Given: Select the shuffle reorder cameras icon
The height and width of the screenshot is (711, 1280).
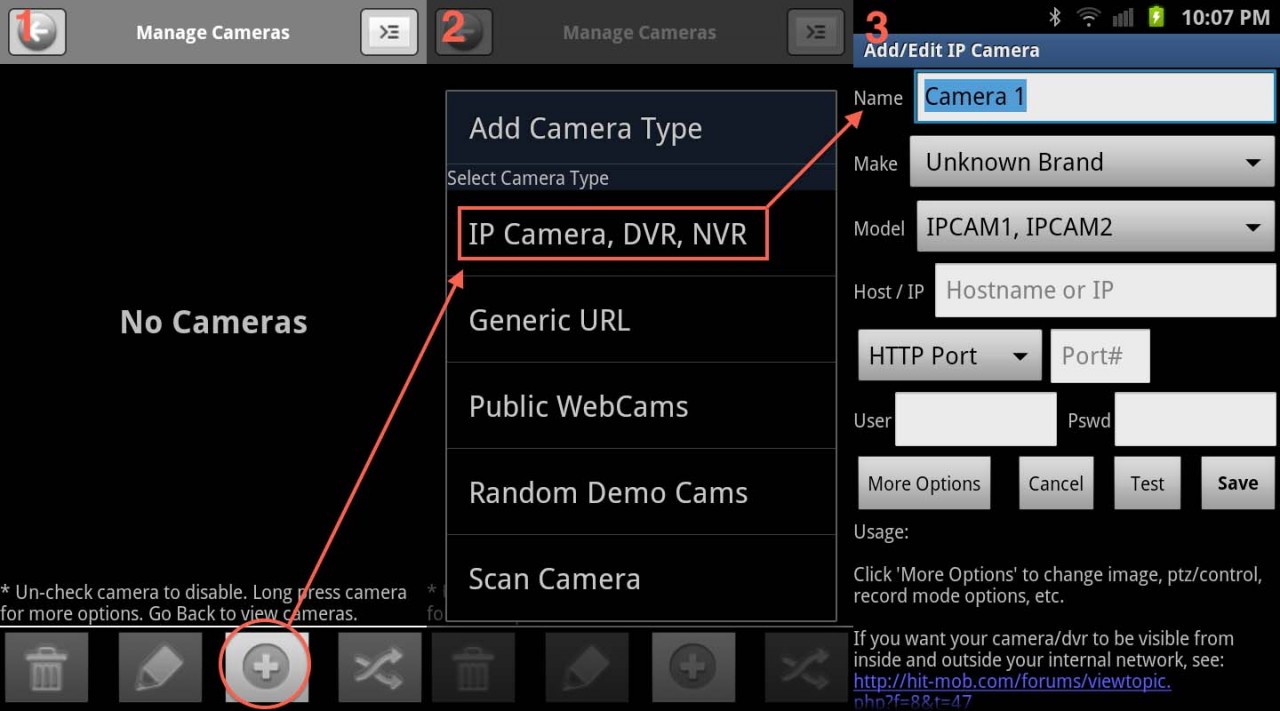Looking at the screenshot, I should [x=379, y=666].
